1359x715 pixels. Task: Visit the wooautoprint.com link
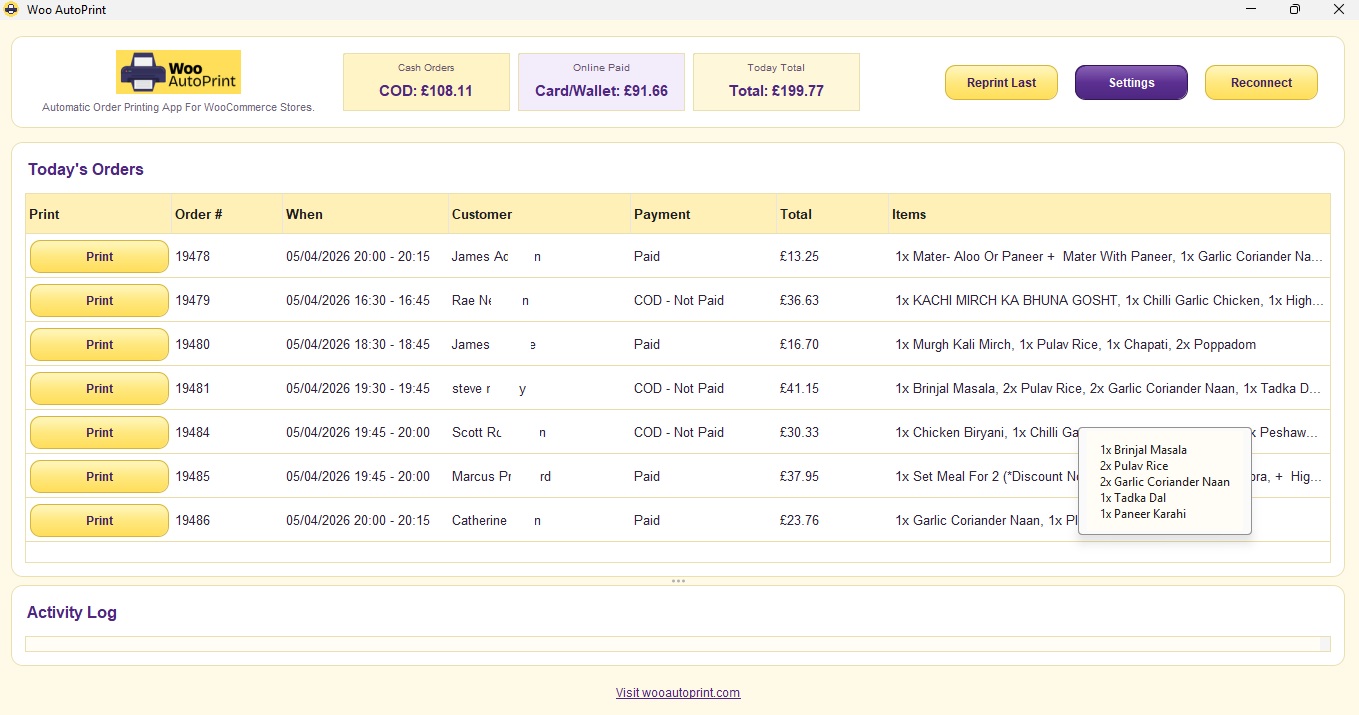pos(678,692)
